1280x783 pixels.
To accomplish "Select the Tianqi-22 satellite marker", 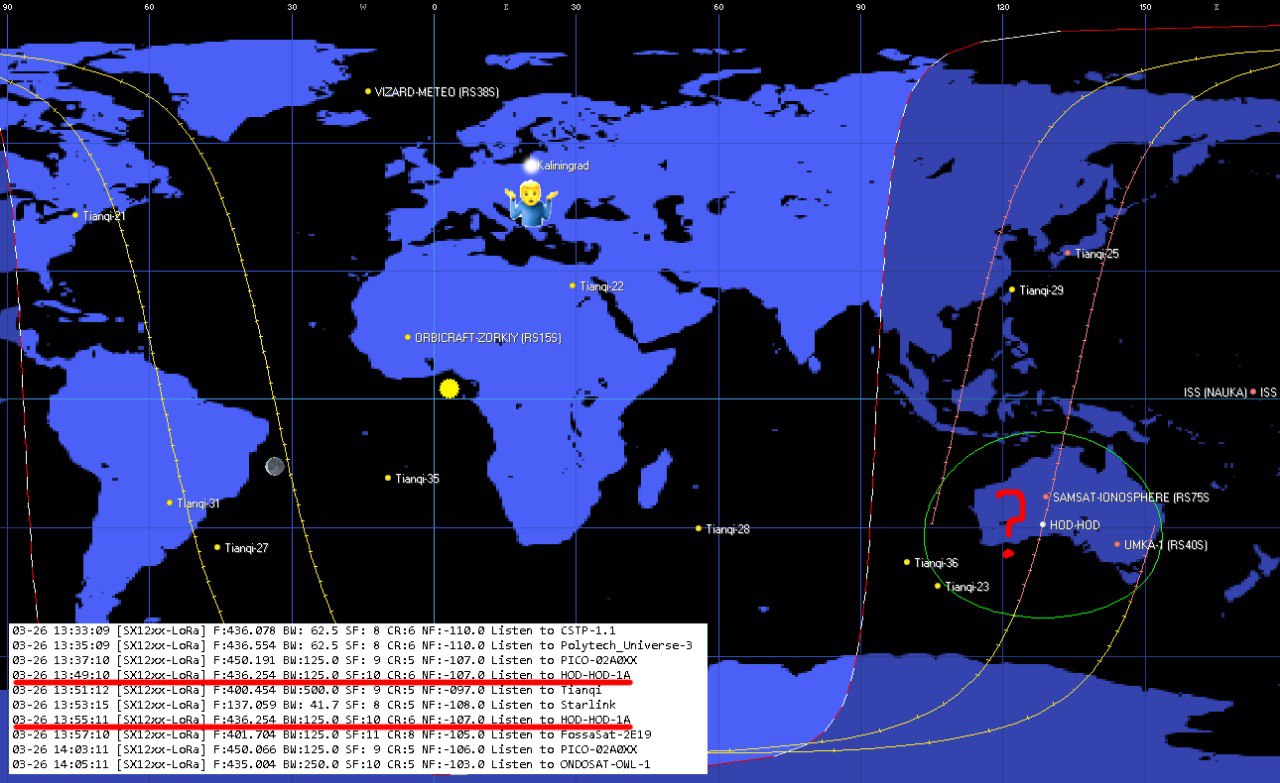I will [573, 285].
